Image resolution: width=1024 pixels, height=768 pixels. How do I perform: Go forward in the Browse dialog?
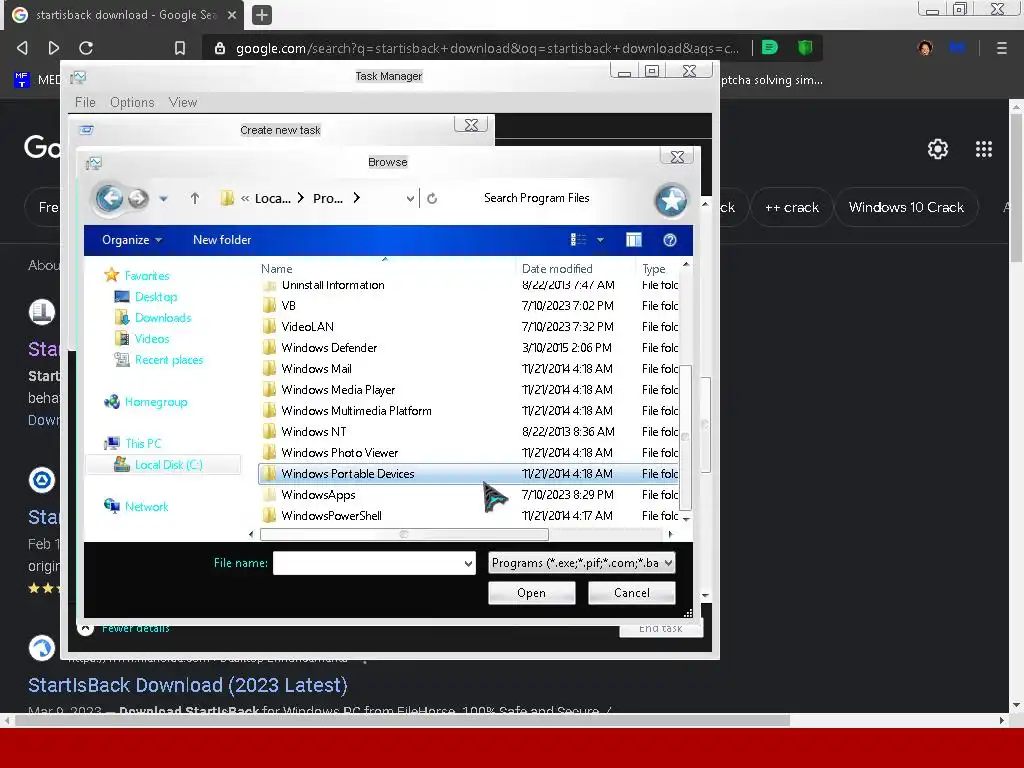(x=138, y=198)
